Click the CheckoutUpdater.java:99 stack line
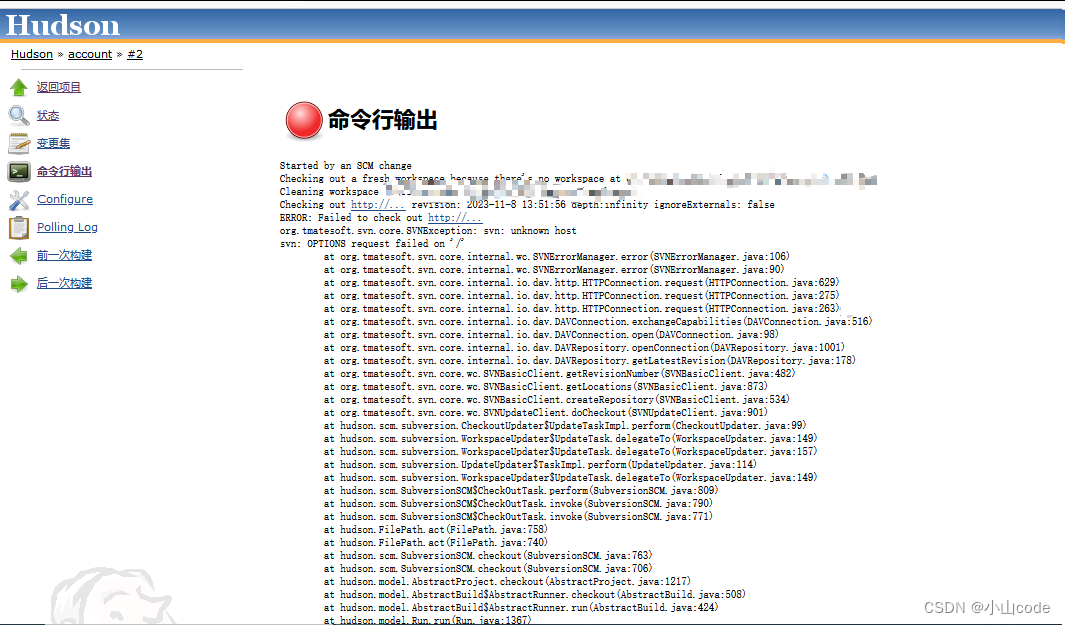The width and height of the screenshot is (1065, 625). 564,426
